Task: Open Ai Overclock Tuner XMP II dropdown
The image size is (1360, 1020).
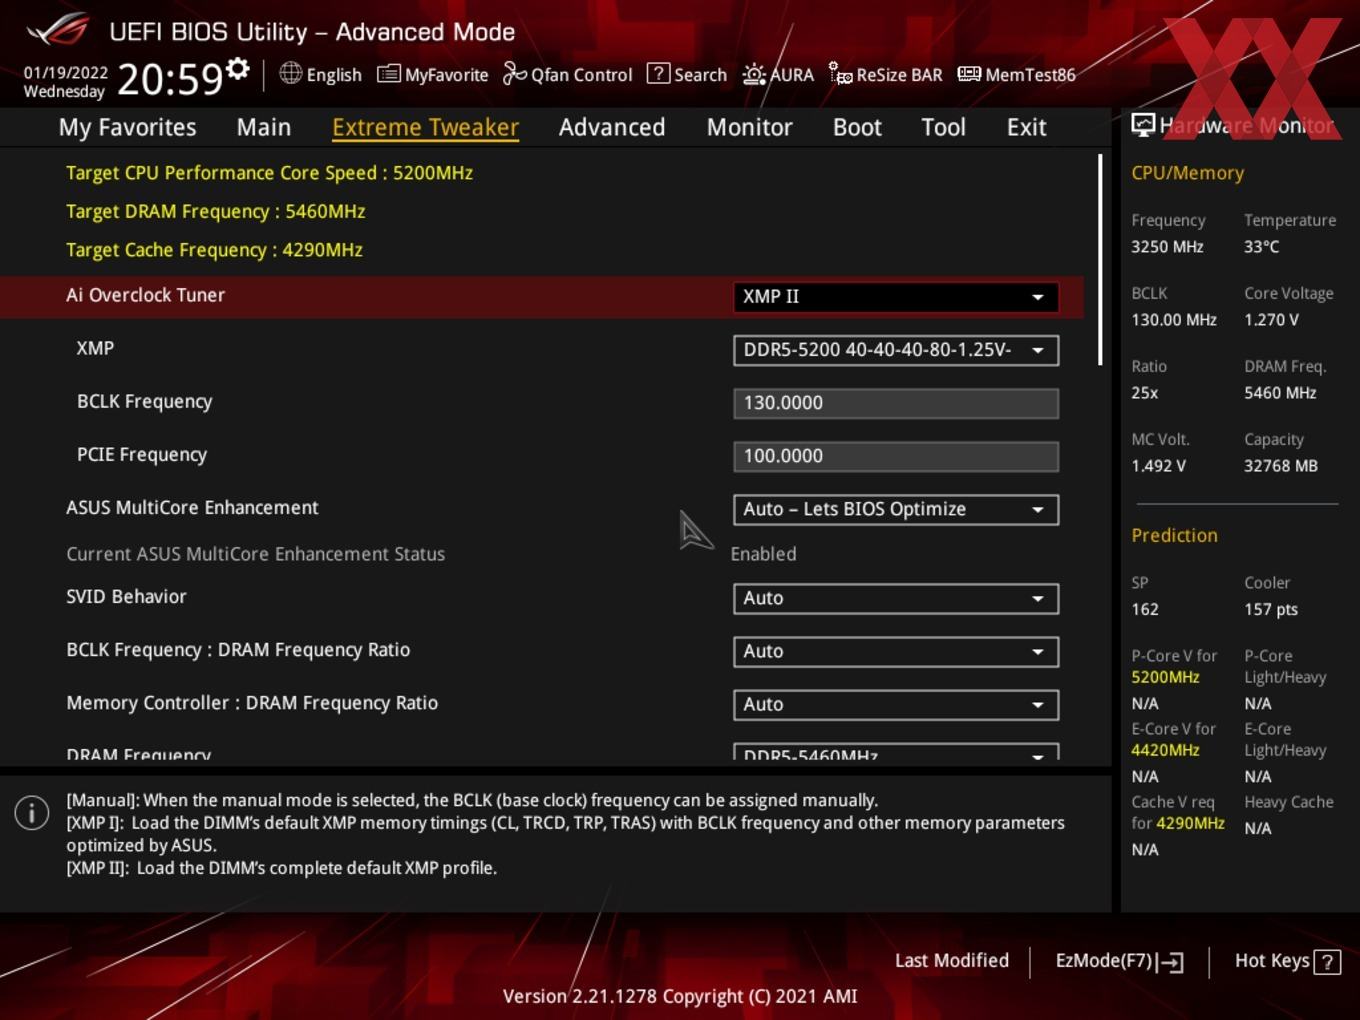Action: click(895, 297)
